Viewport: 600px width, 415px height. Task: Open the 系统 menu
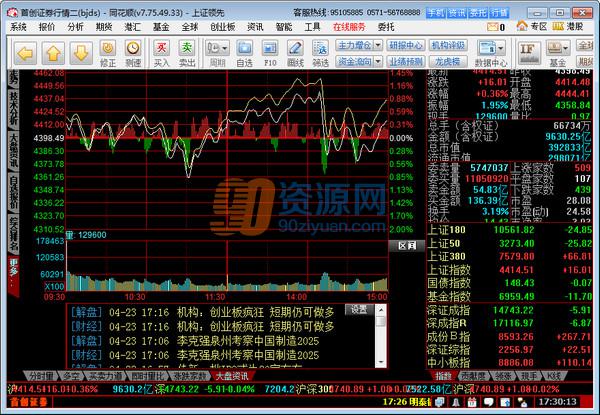[x=18, y=27]
